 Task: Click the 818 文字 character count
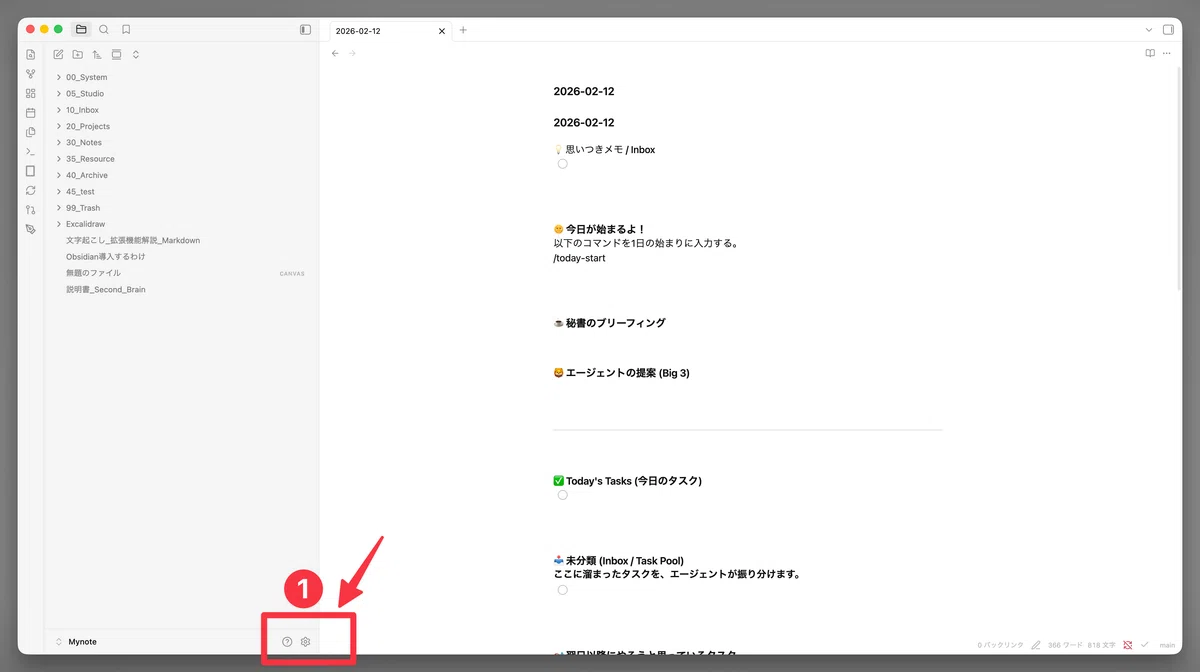(x=1101, y=645)
